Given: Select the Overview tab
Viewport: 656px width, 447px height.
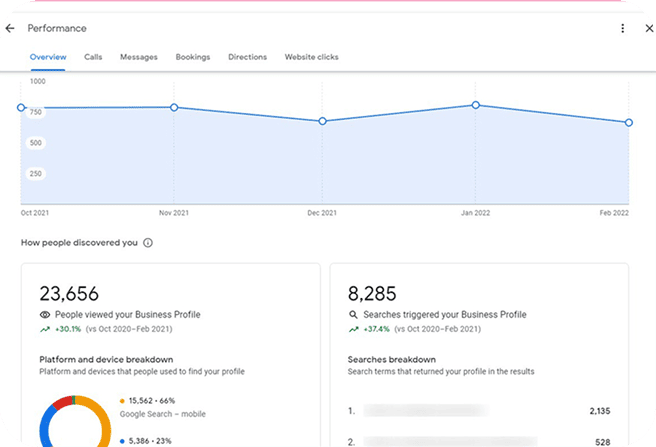Looking at the screenshot, I should pyautogui.click(x=48, y=57).
